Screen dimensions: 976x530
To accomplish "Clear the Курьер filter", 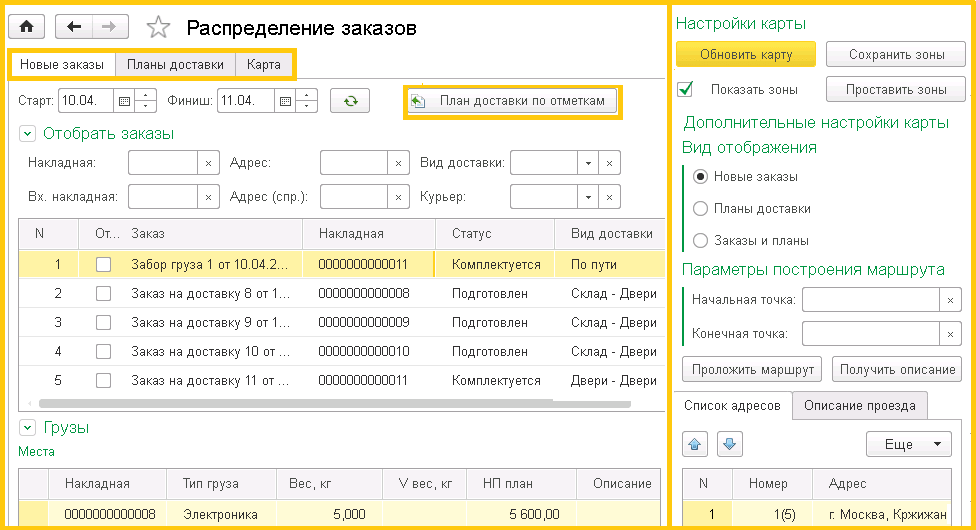I will click(609, 197).
